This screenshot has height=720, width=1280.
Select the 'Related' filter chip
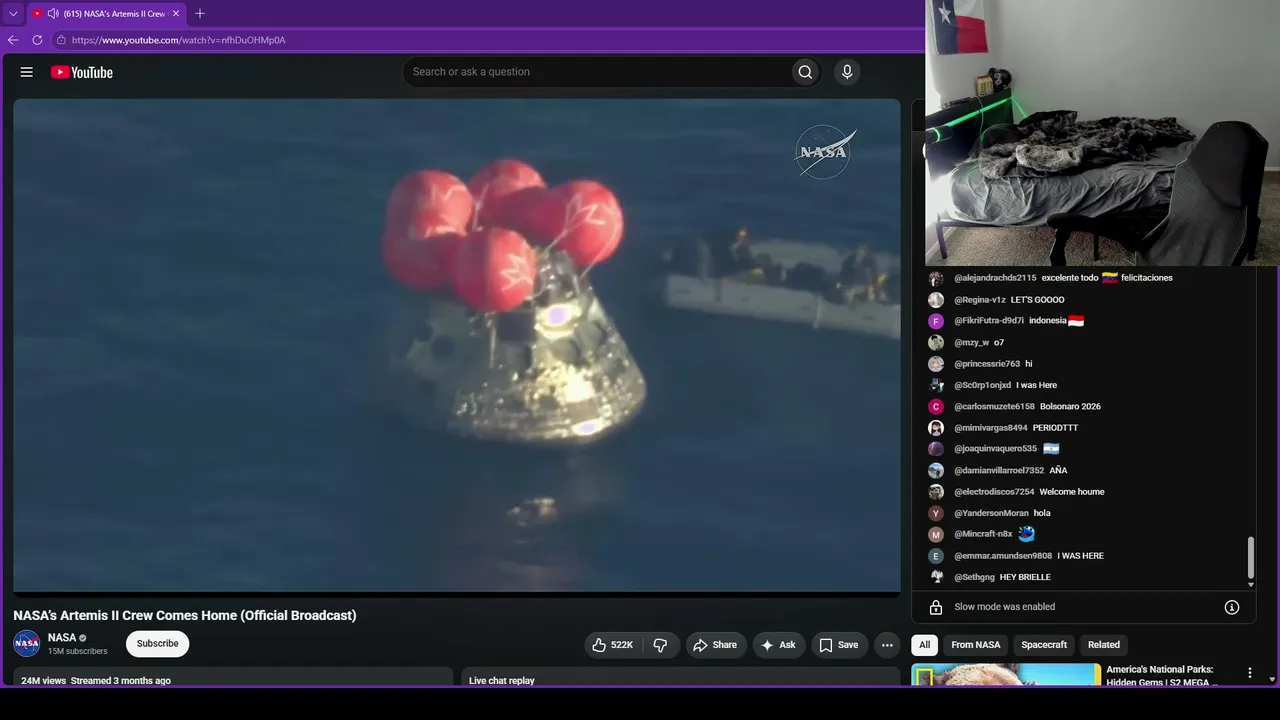click(1104, 645)
